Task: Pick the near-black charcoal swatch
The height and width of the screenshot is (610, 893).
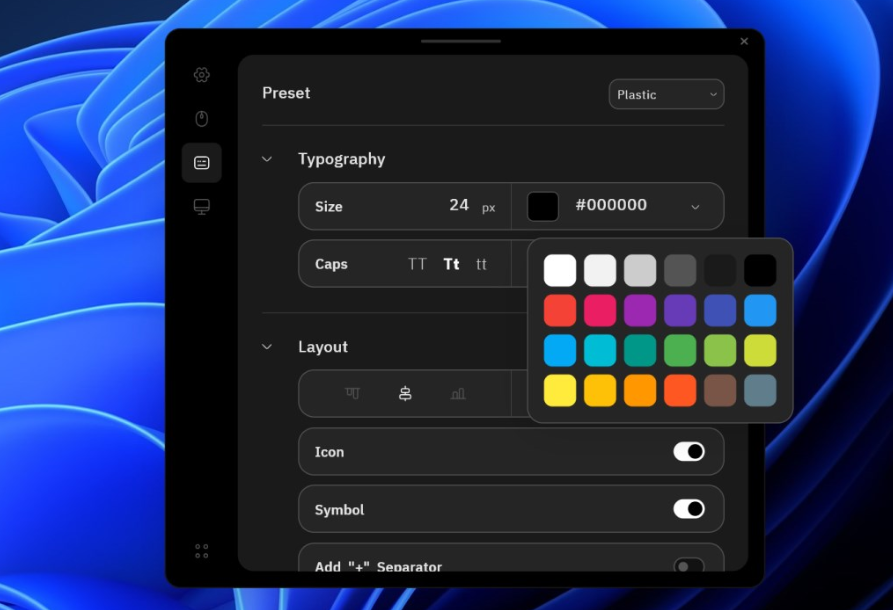Action: 720,271
